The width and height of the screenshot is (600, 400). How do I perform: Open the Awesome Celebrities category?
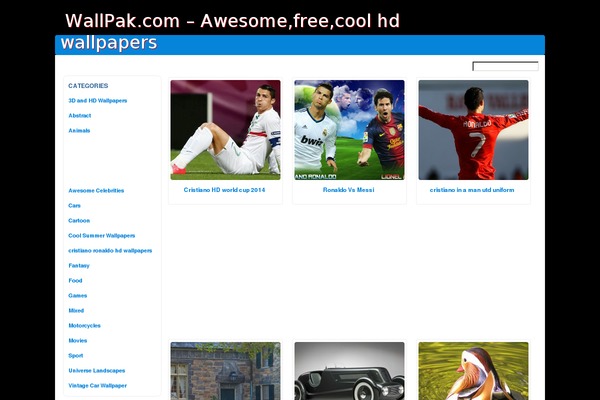pyautogui.click(x=96, y=191)
